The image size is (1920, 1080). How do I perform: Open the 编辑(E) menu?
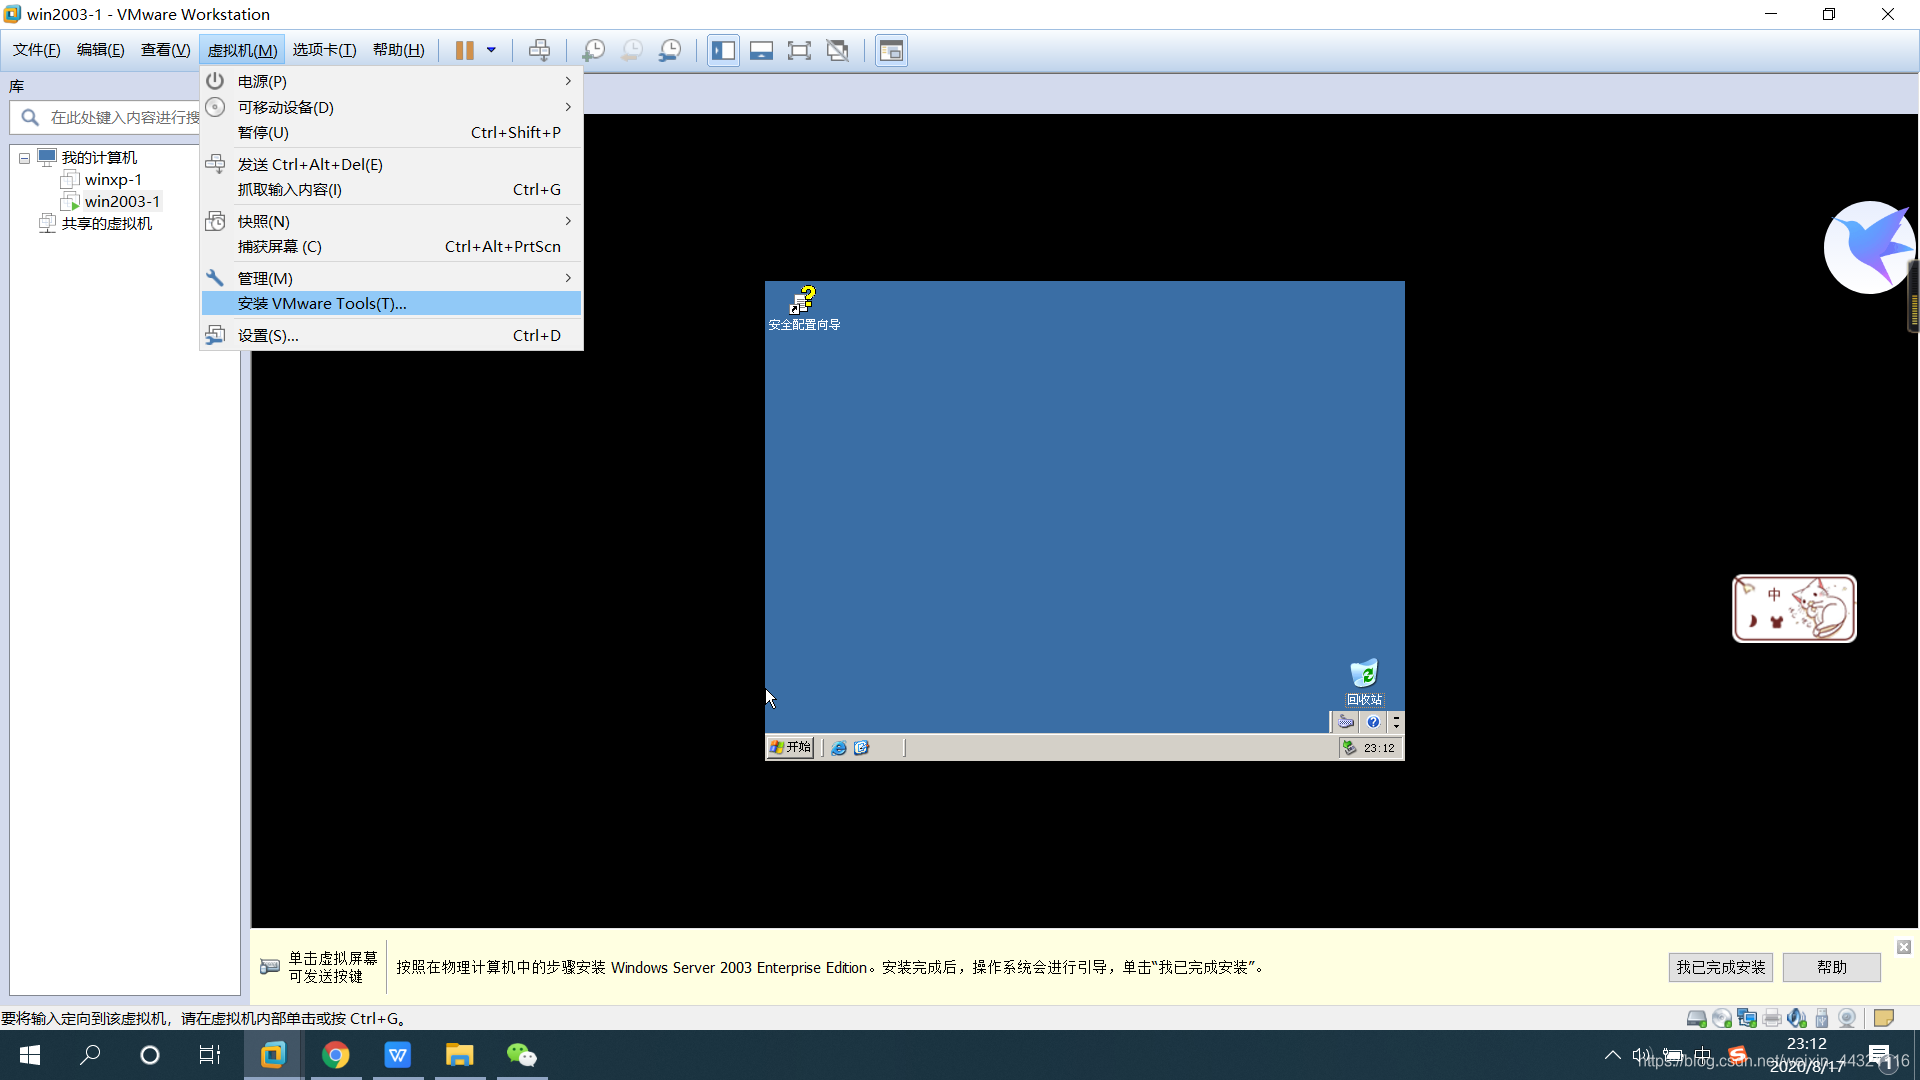[101, 50]
